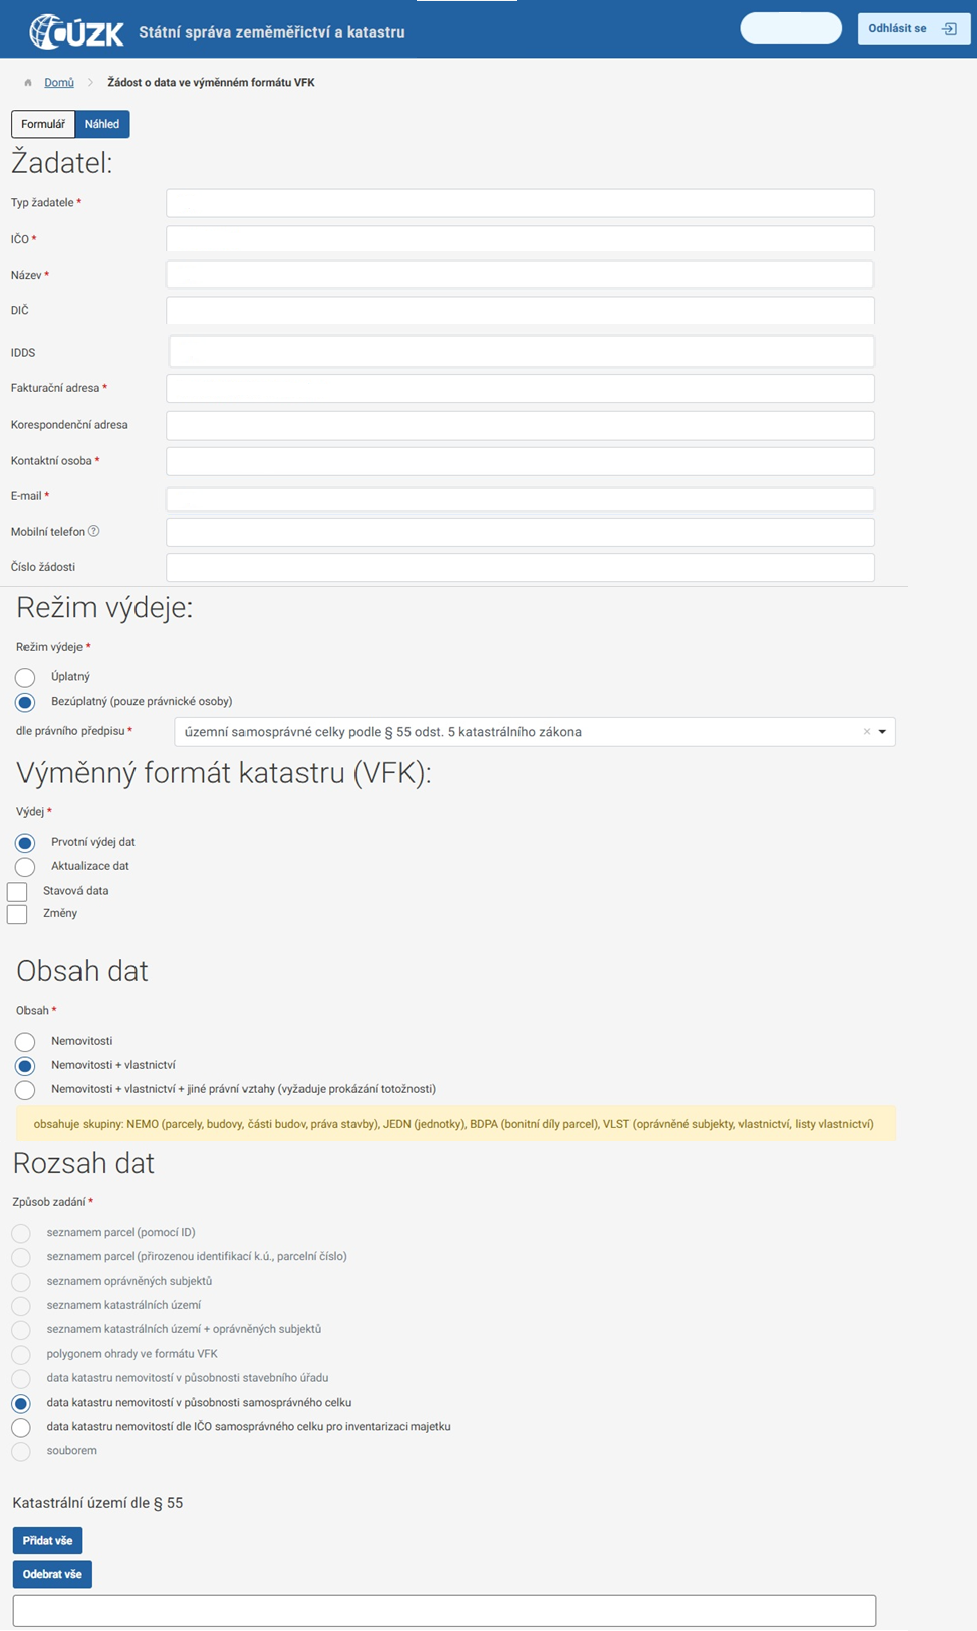The image size is (977, 1631).
Task: Check the Změny checkbox
Action: tap(17, 914)
